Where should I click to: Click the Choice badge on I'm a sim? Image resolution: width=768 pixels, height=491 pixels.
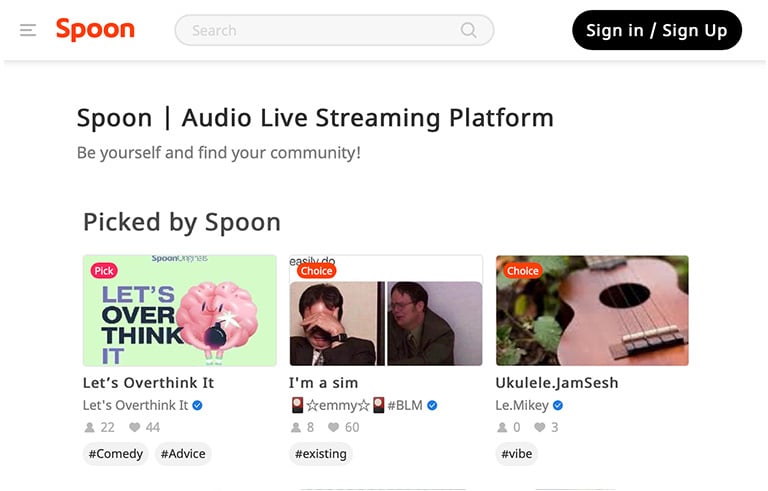tap(316, 270)
